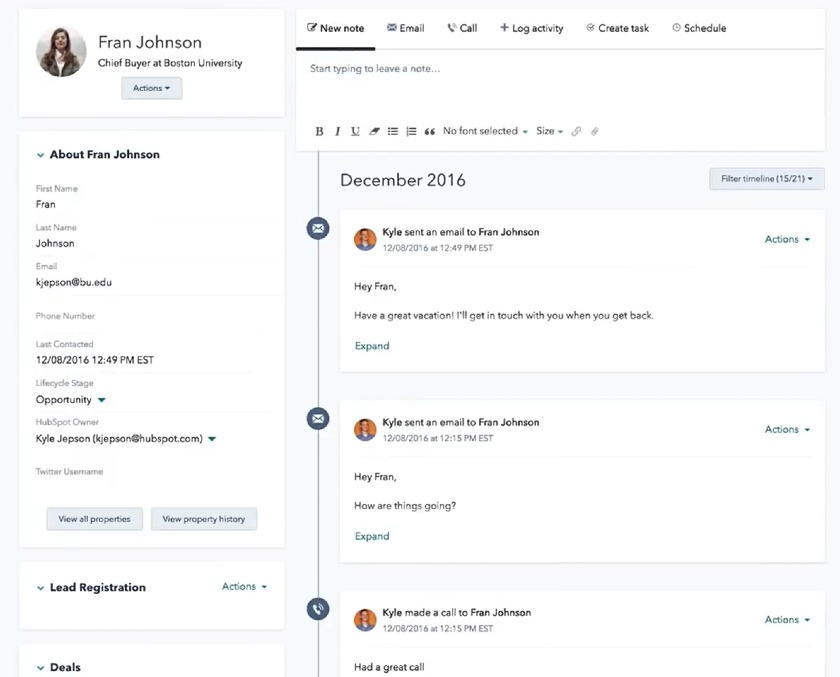Expand Kyle's vacation email message
The width and height of the screenshot is (840, 677).
(372, 345)
